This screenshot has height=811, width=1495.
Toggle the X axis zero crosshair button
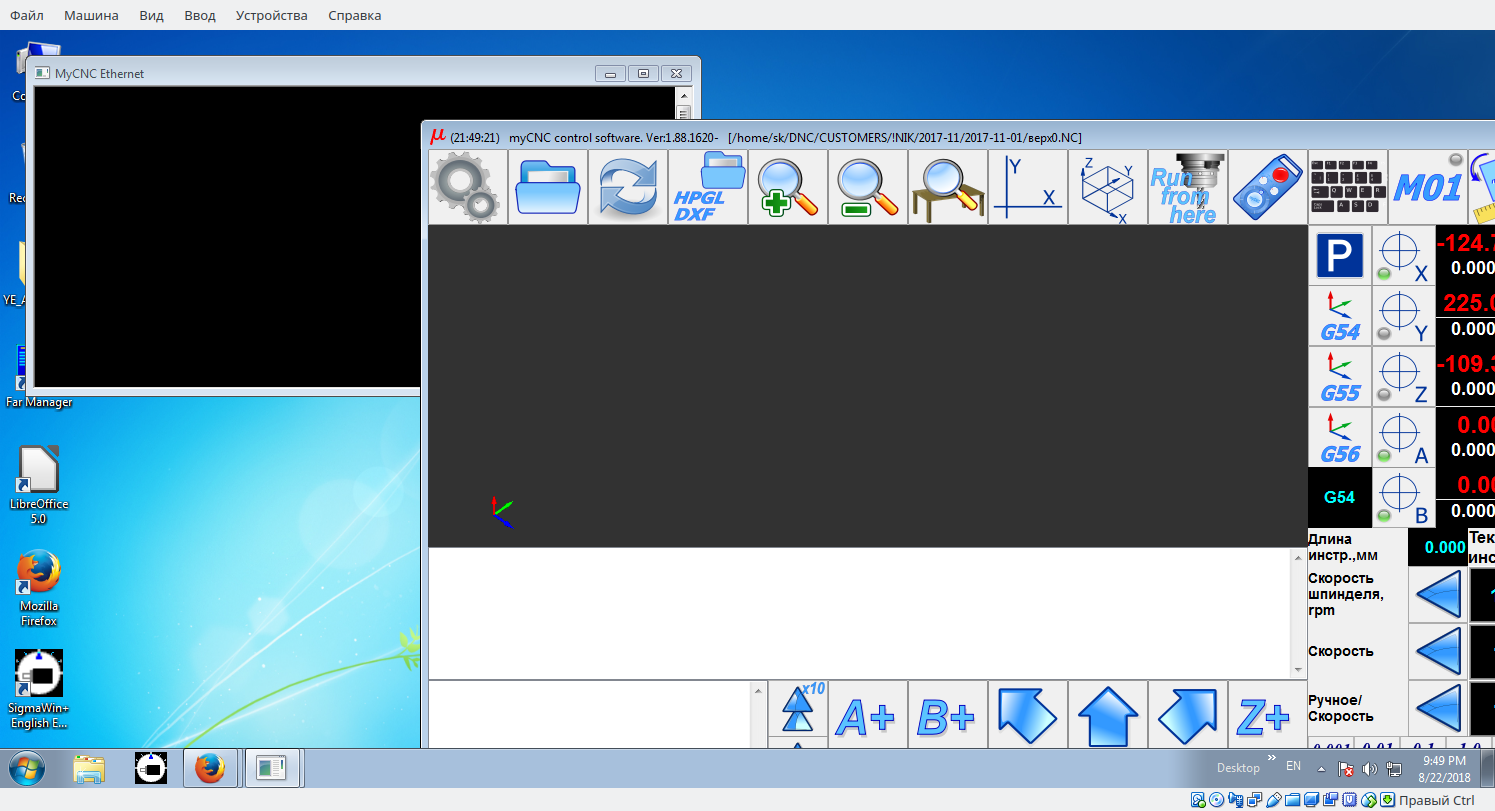coord(1402,256)
